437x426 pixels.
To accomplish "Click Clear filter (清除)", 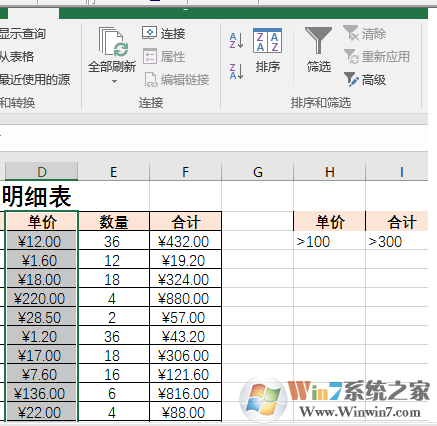I will pos(365,33).
